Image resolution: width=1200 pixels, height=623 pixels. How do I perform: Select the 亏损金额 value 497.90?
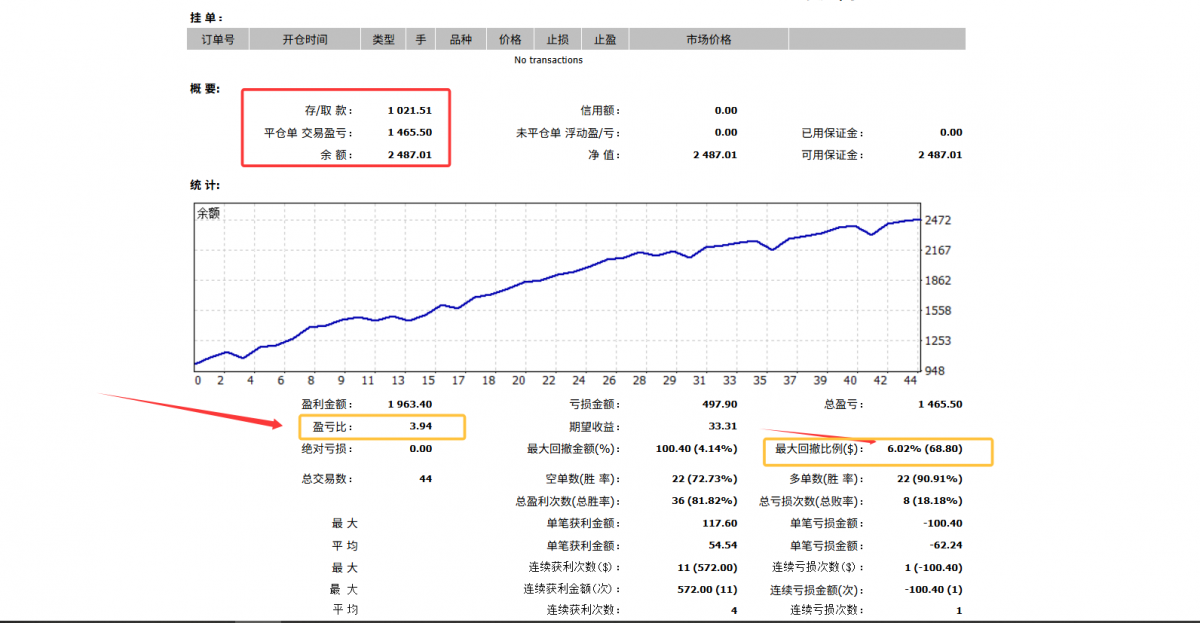718,404
